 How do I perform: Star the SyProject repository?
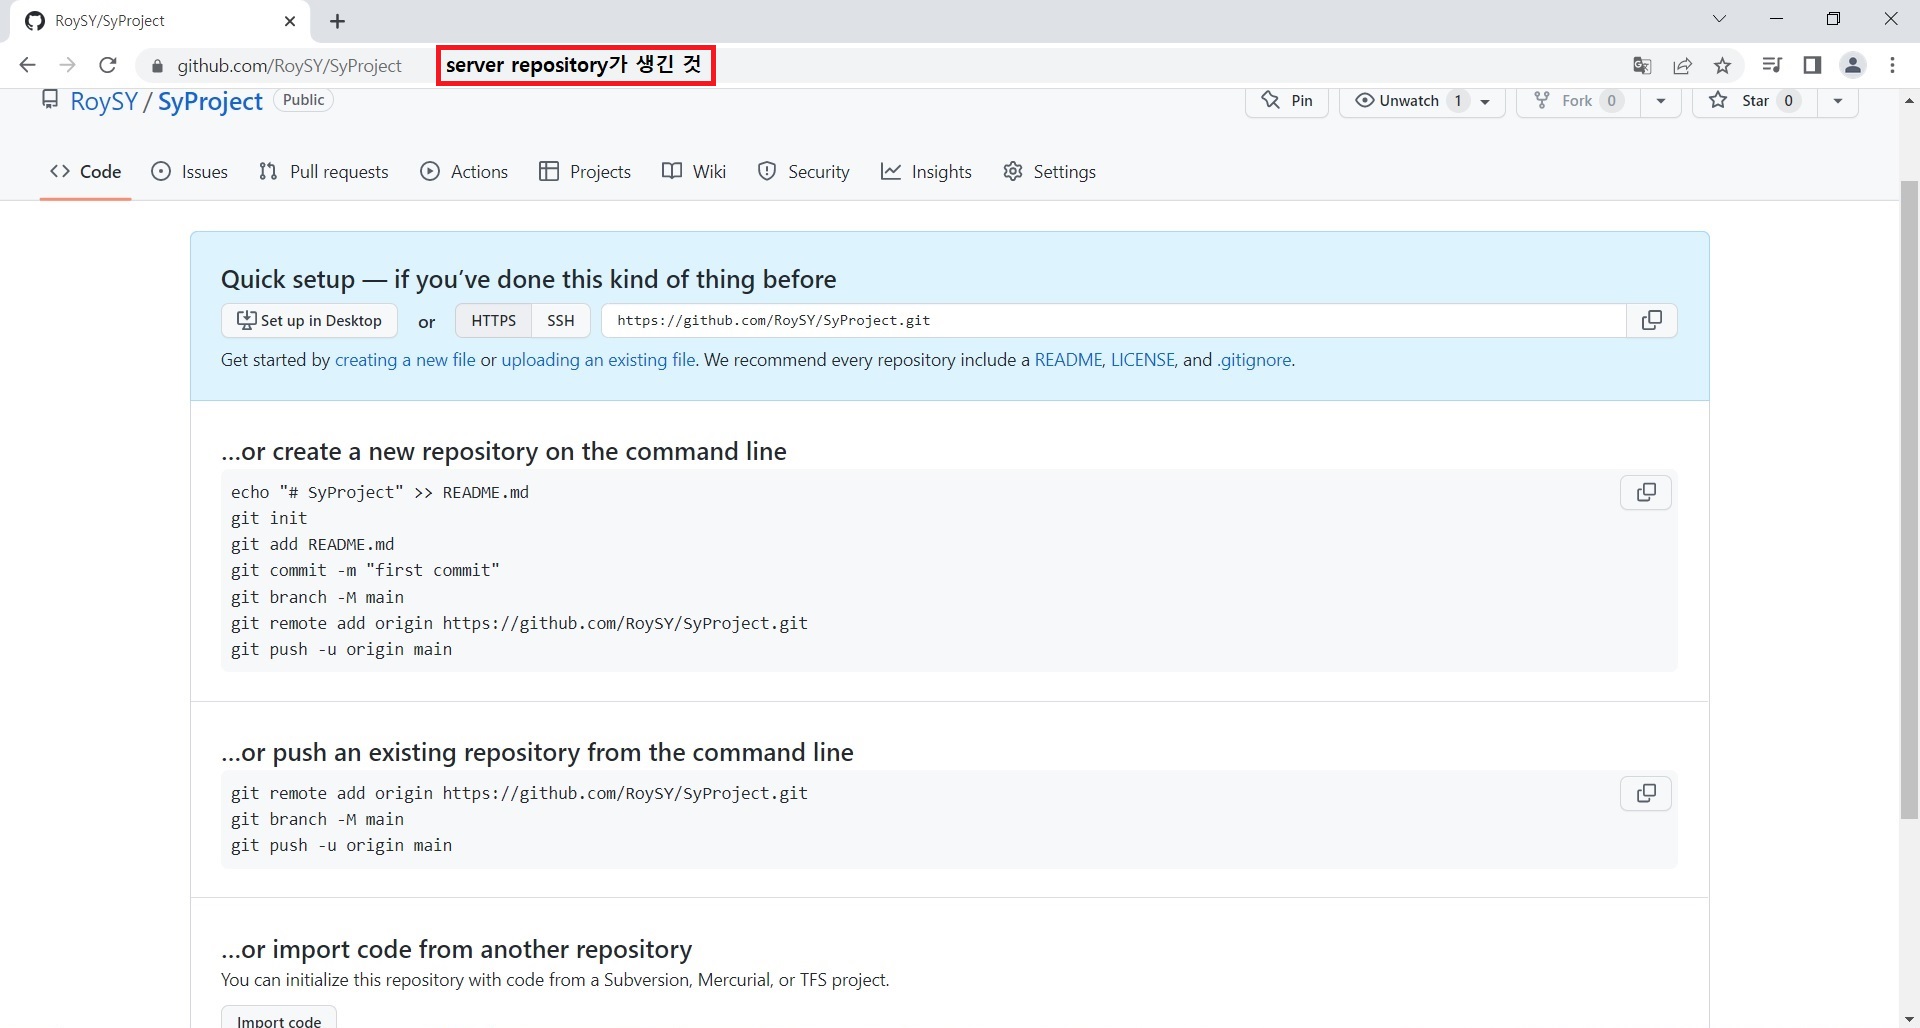tap(1755, 101)
